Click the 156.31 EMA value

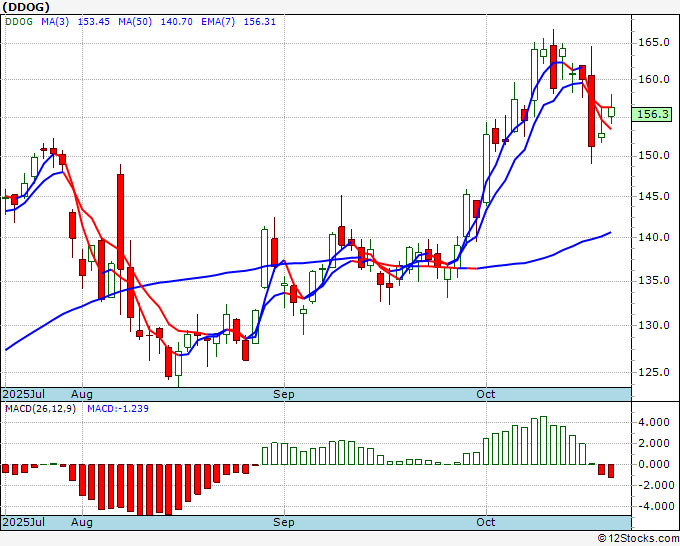tap(259, 22)
